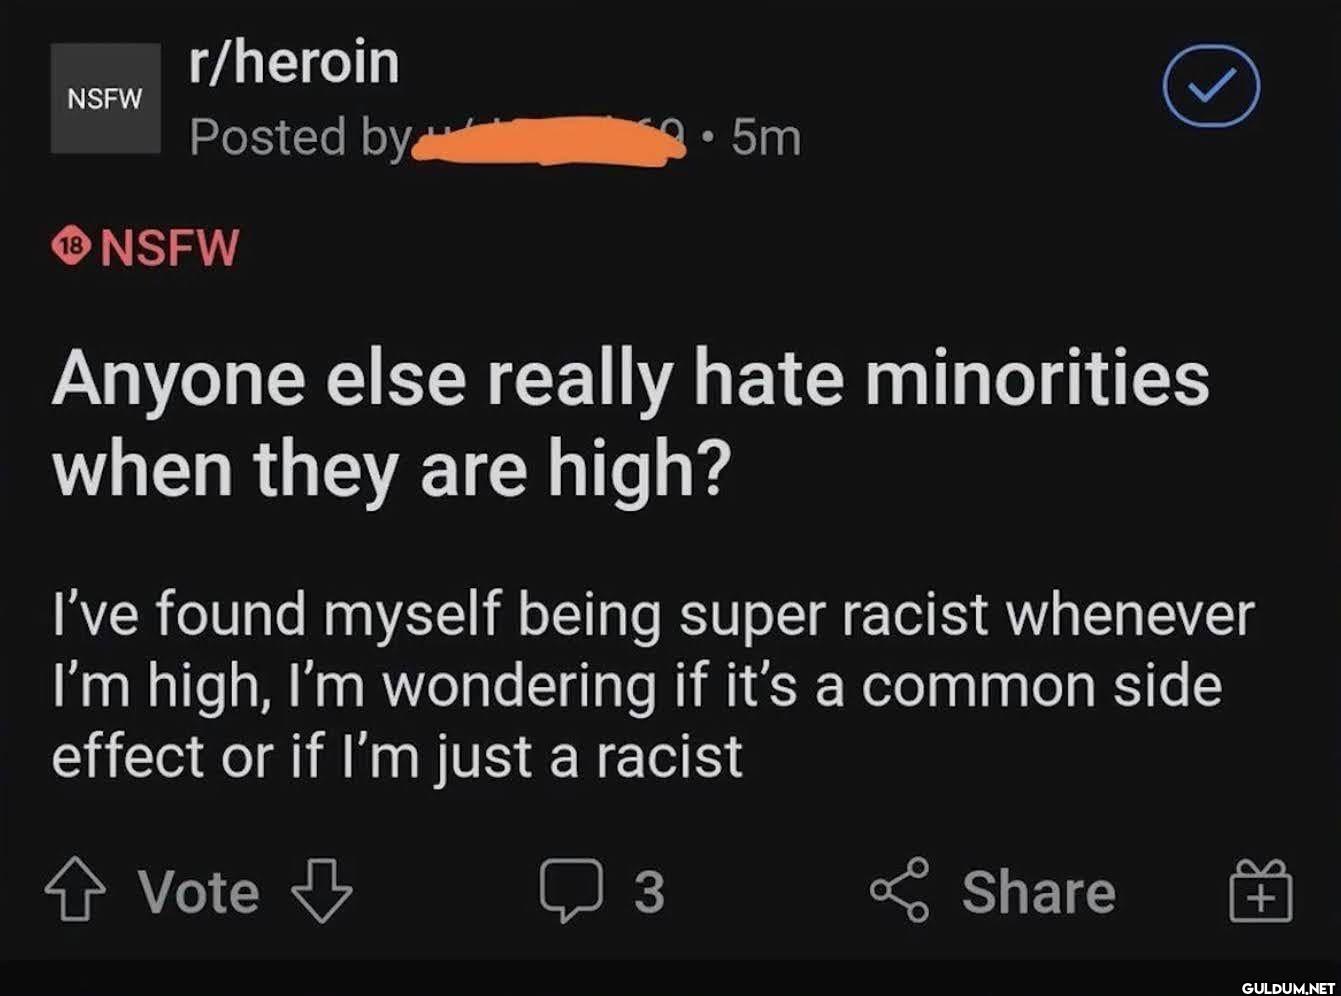Open comments via the speech bubble icon

pyautogui.click(x=571, y=889)
